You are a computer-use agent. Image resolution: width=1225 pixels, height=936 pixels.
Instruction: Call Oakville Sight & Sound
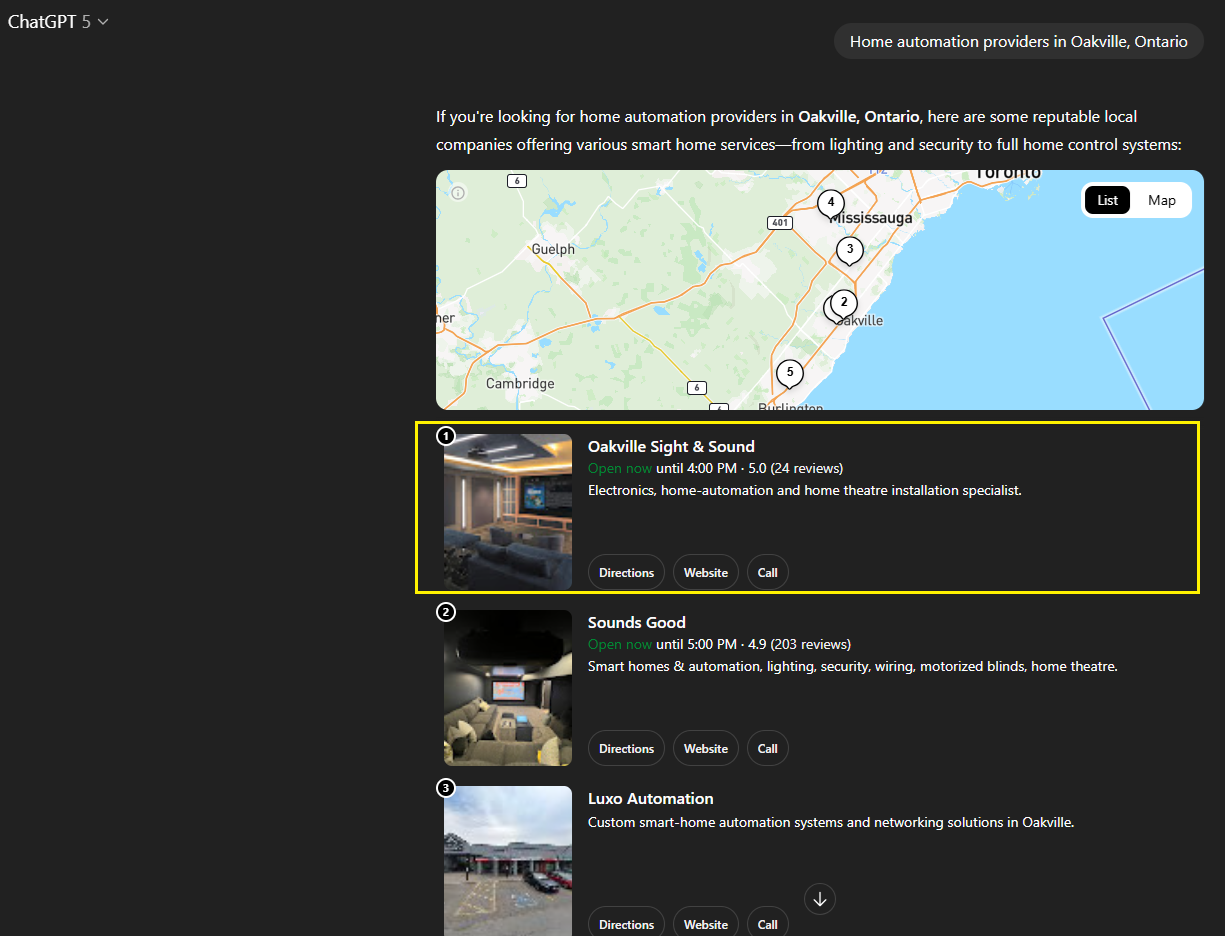pos(767,573)
